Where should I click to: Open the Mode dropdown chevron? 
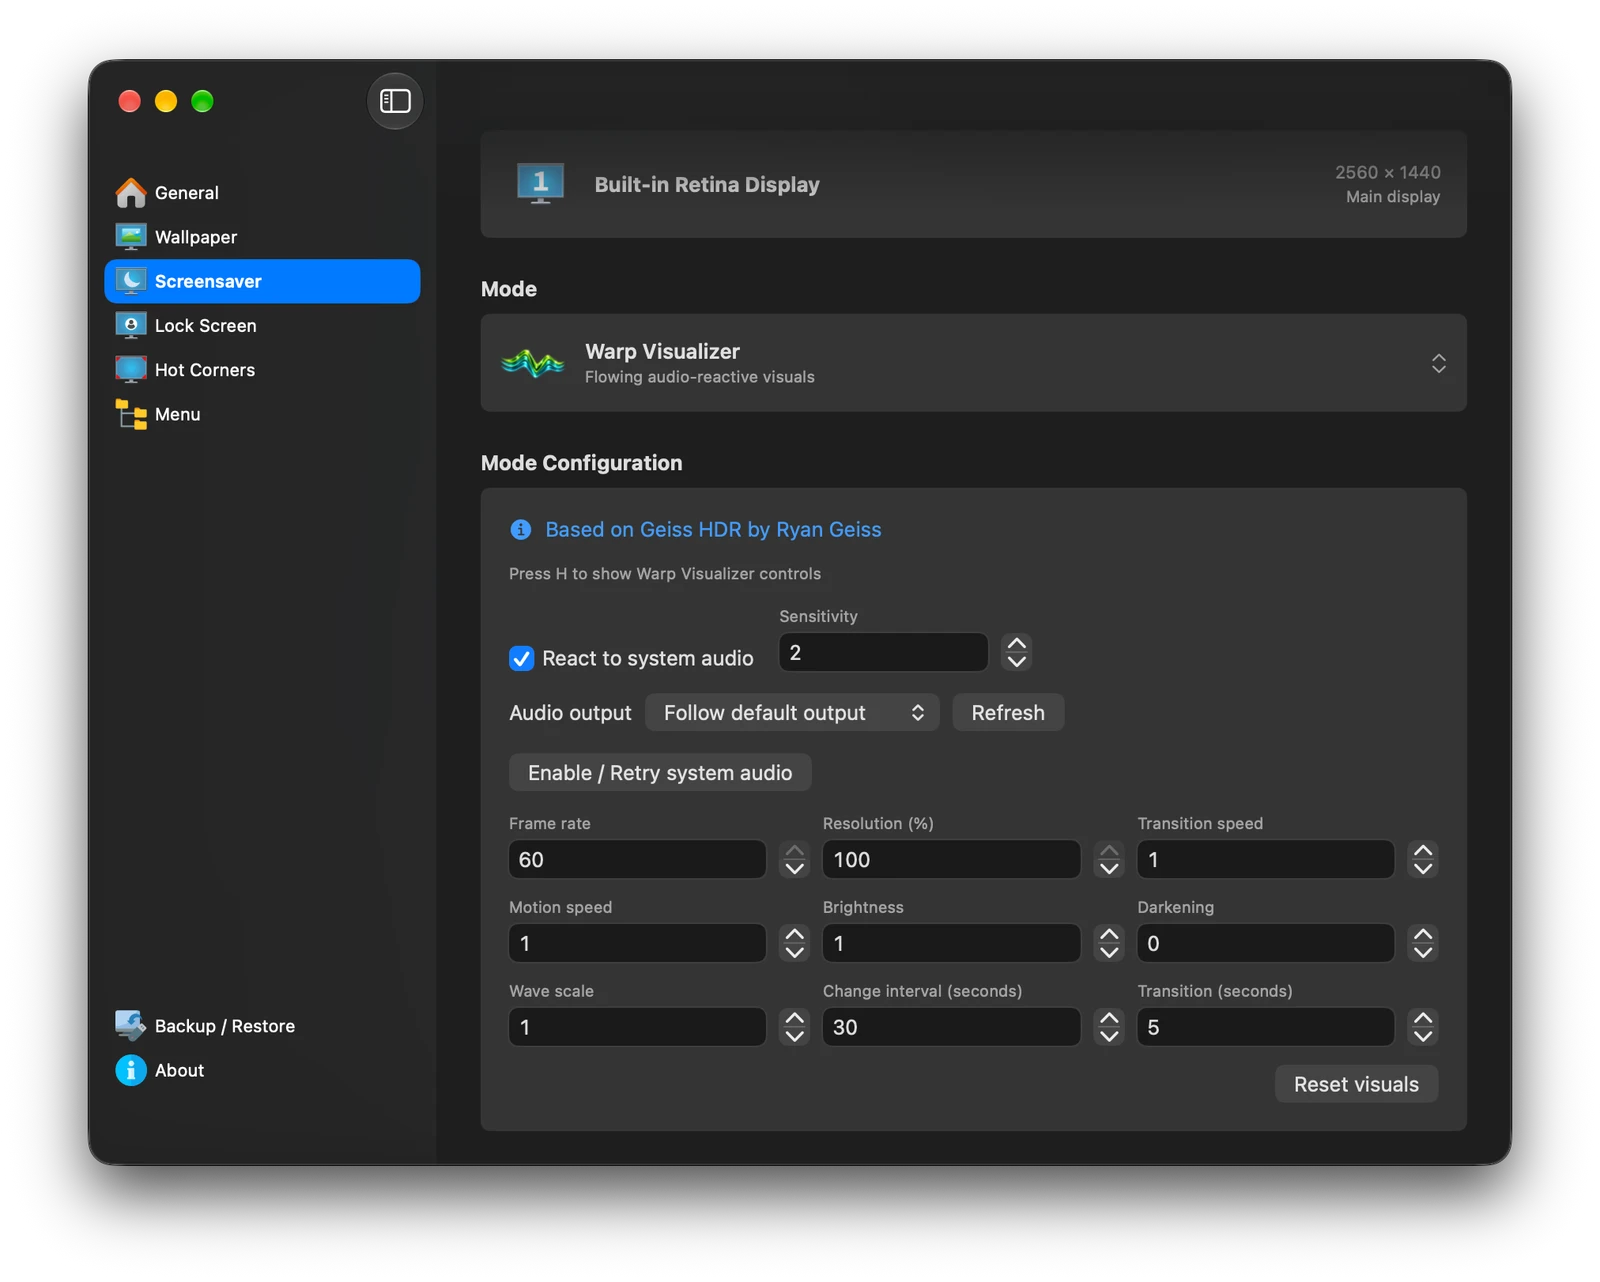pyautogui.click(x=1438, y=363)
